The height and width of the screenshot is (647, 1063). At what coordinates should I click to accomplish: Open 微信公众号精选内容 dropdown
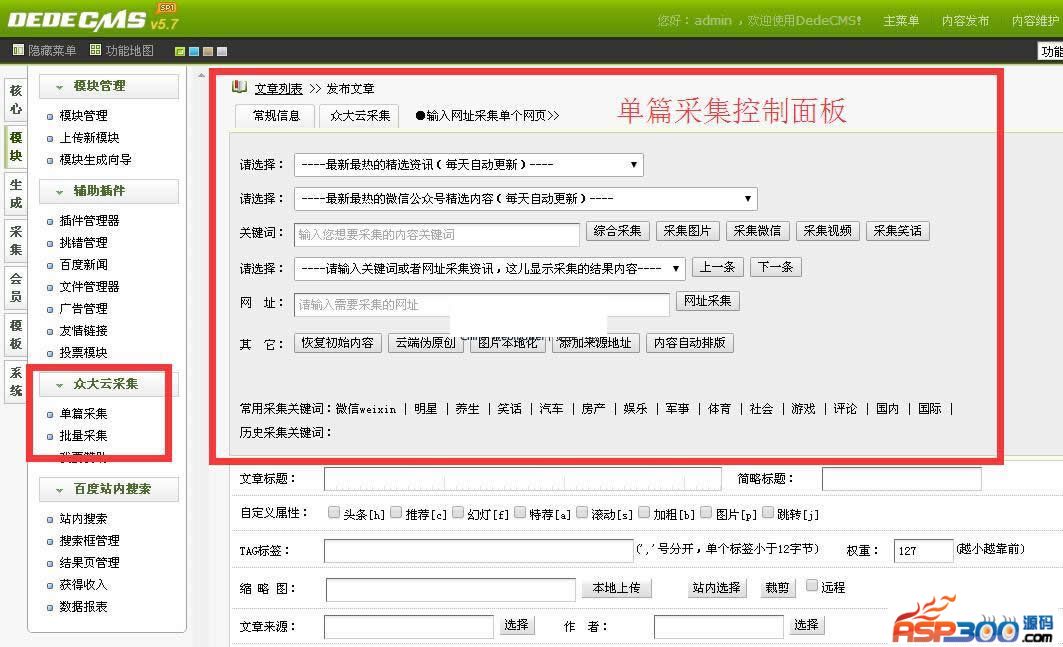(525, 199)
